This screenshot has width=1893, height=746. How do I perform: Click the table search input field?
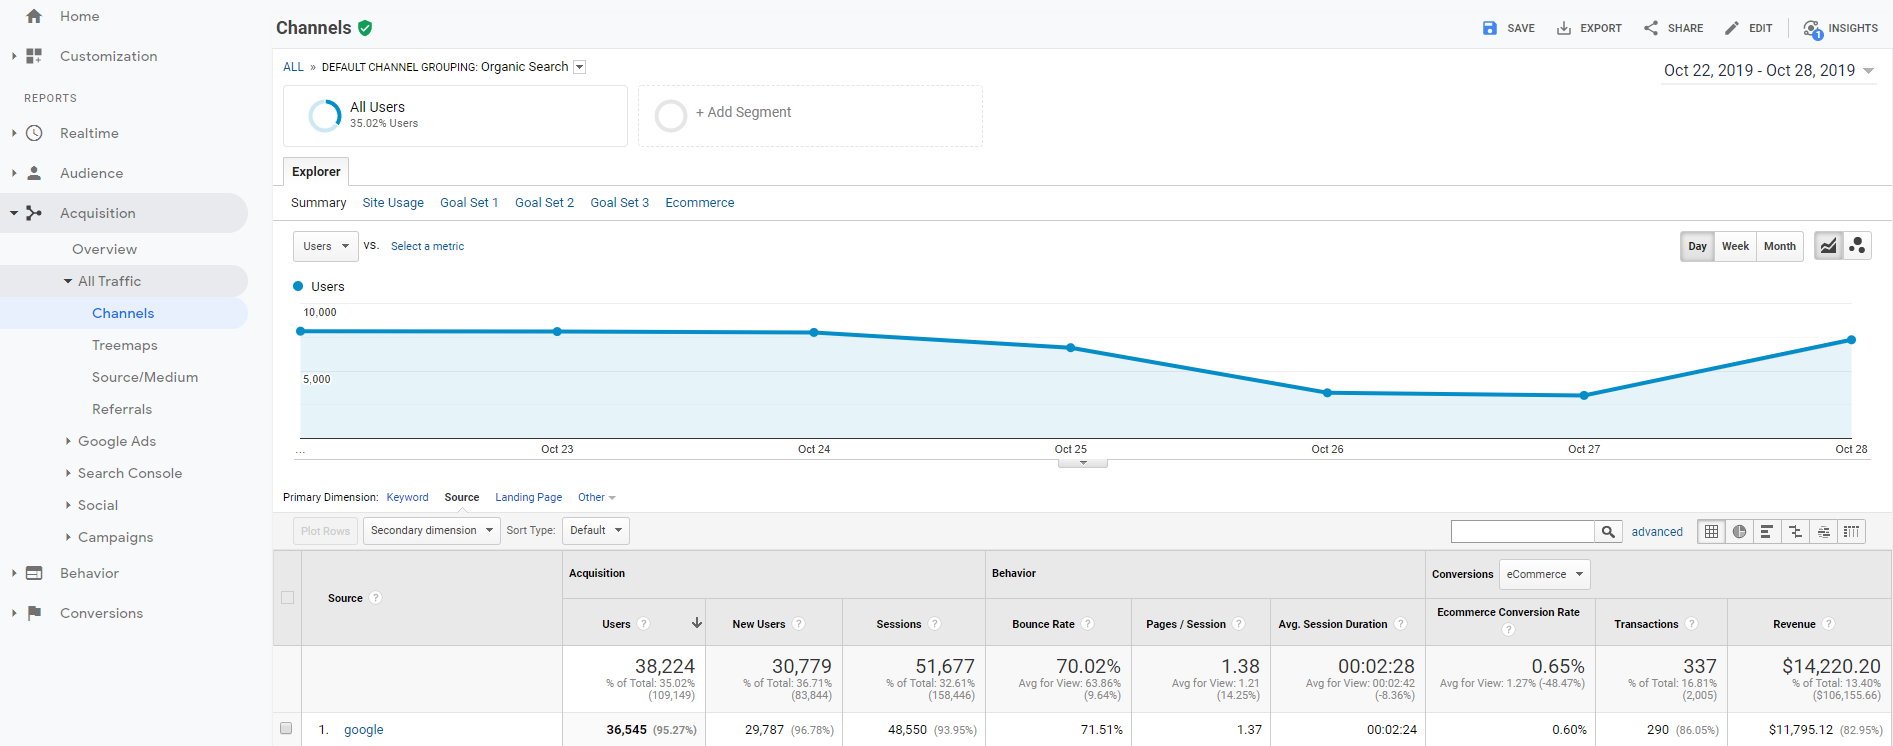[x=1522, y=532]
